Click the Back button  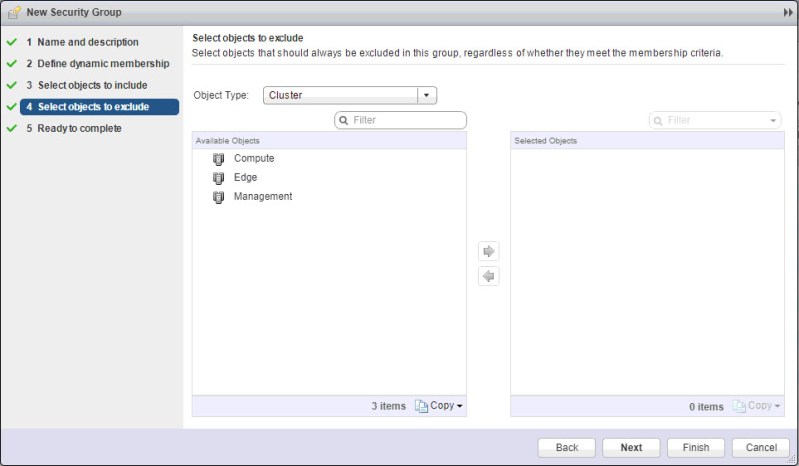(567, 447)
